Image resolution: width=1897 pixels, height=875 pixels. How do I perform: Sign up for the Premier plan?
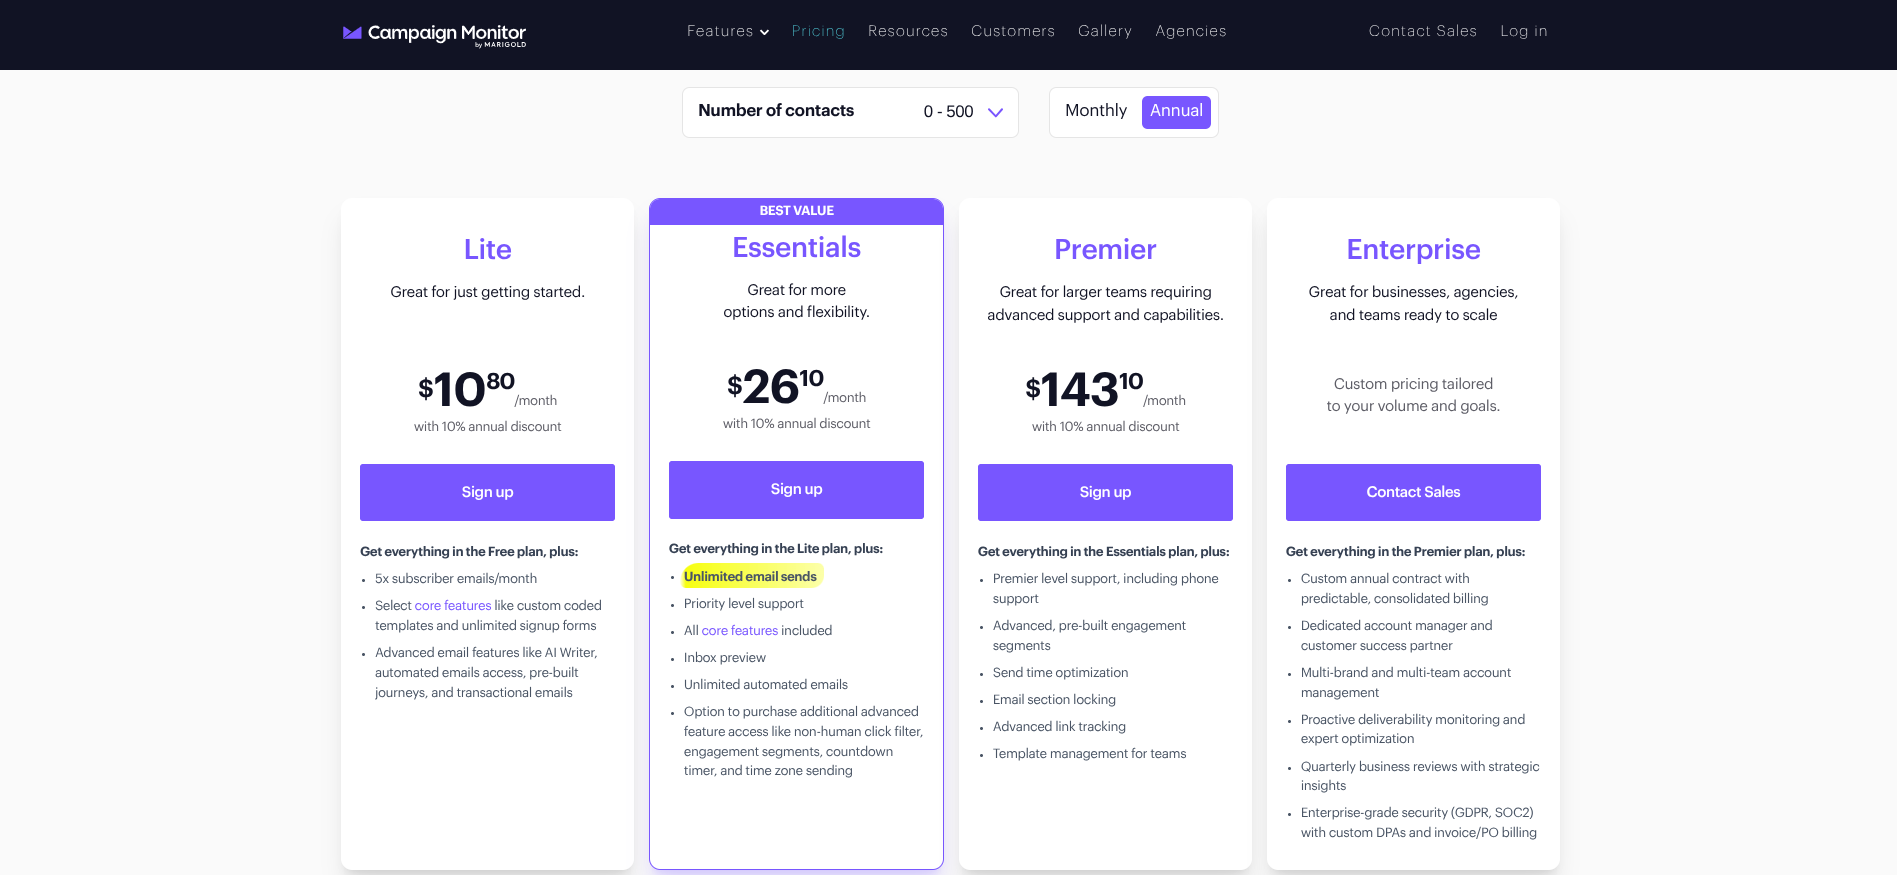(1105, 492)
